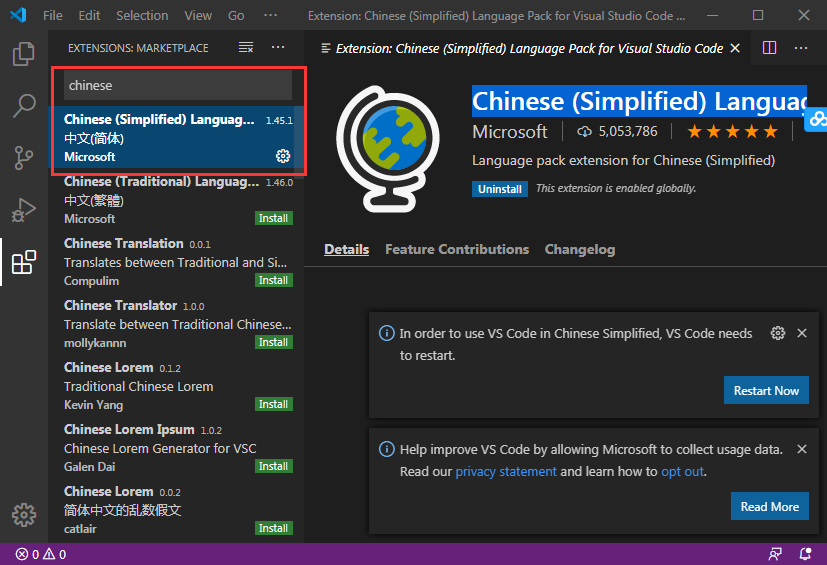827x565 pixels.
Task: Switch to the Details tab
Action: (x=347, y=250)
